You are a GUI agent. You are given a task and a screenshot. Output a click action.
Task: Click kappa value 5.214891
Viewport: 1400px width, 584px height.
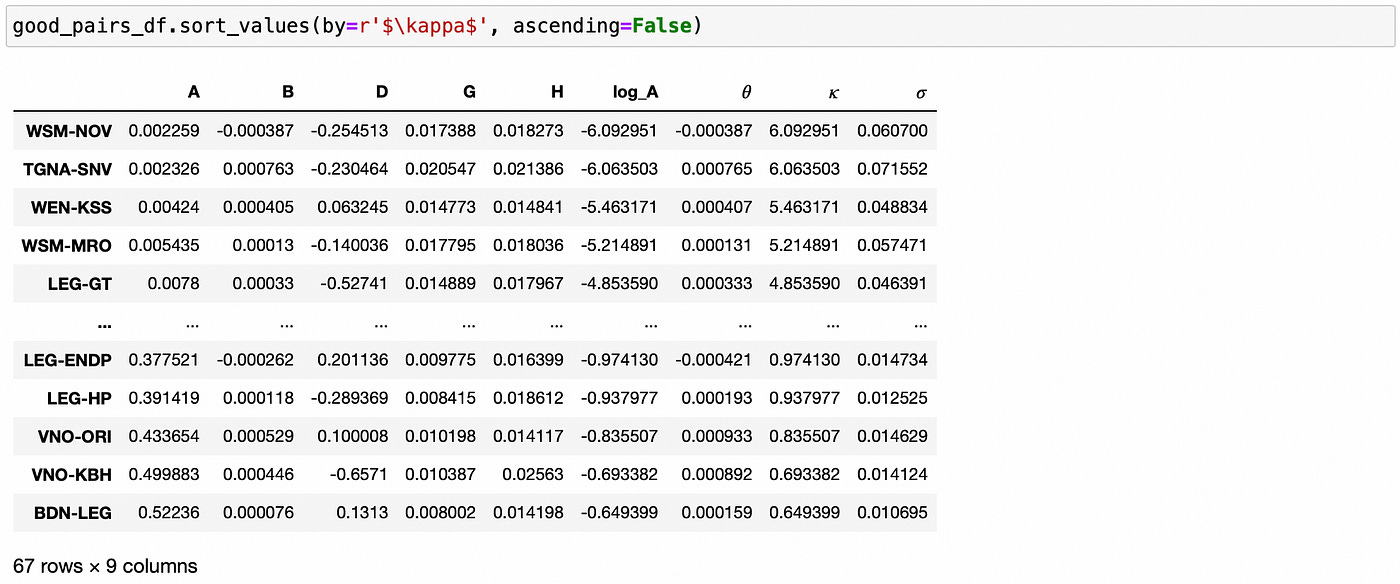(805, 245)
